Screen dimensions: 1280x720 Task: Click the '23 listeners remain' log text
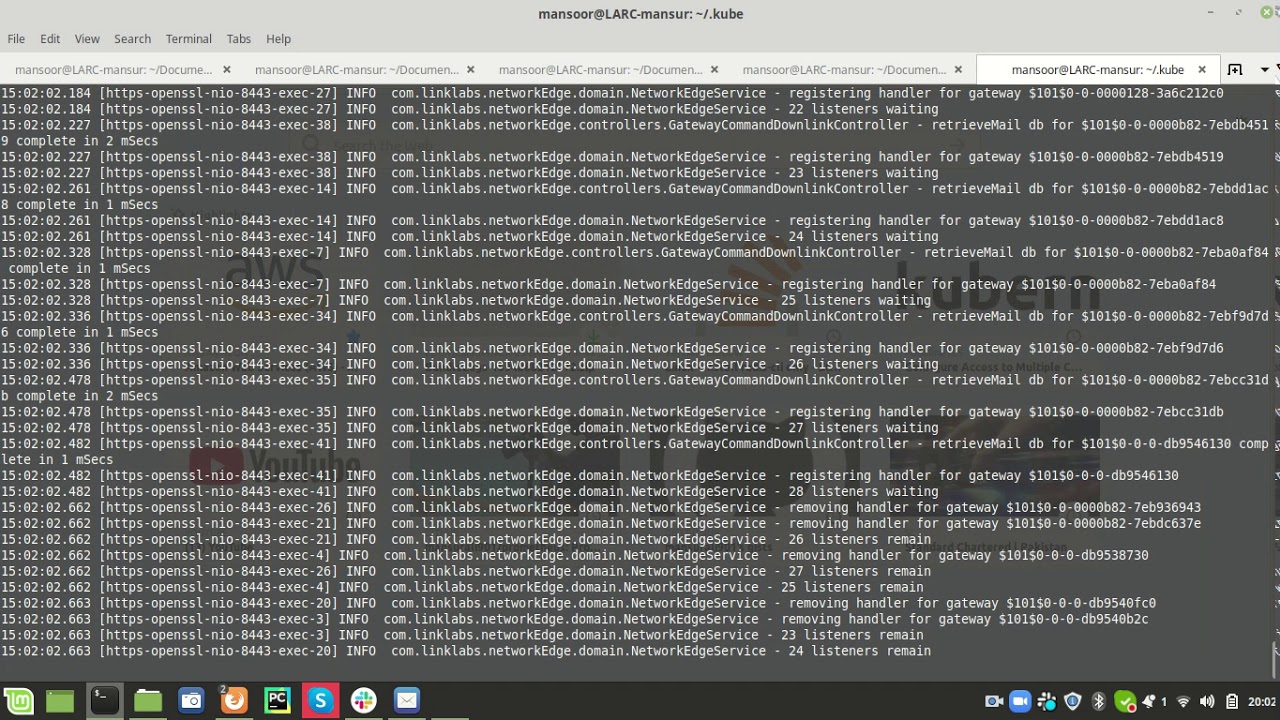[x=852, y=635]
